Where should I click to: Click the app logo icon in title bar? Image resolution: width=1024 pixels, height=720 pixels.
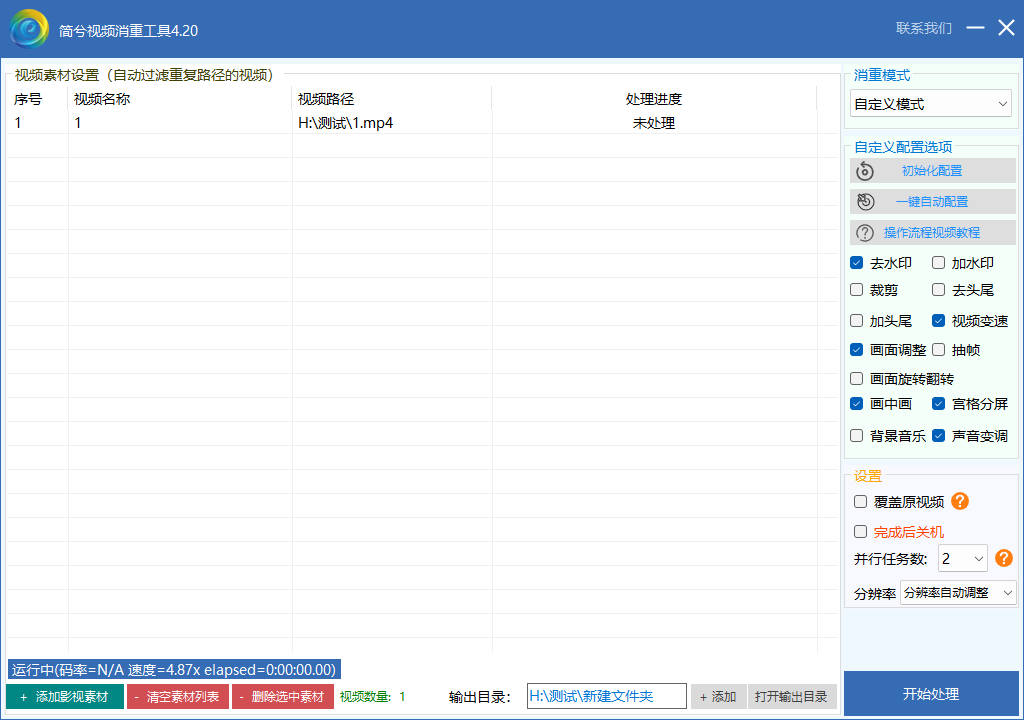[29, 29]
